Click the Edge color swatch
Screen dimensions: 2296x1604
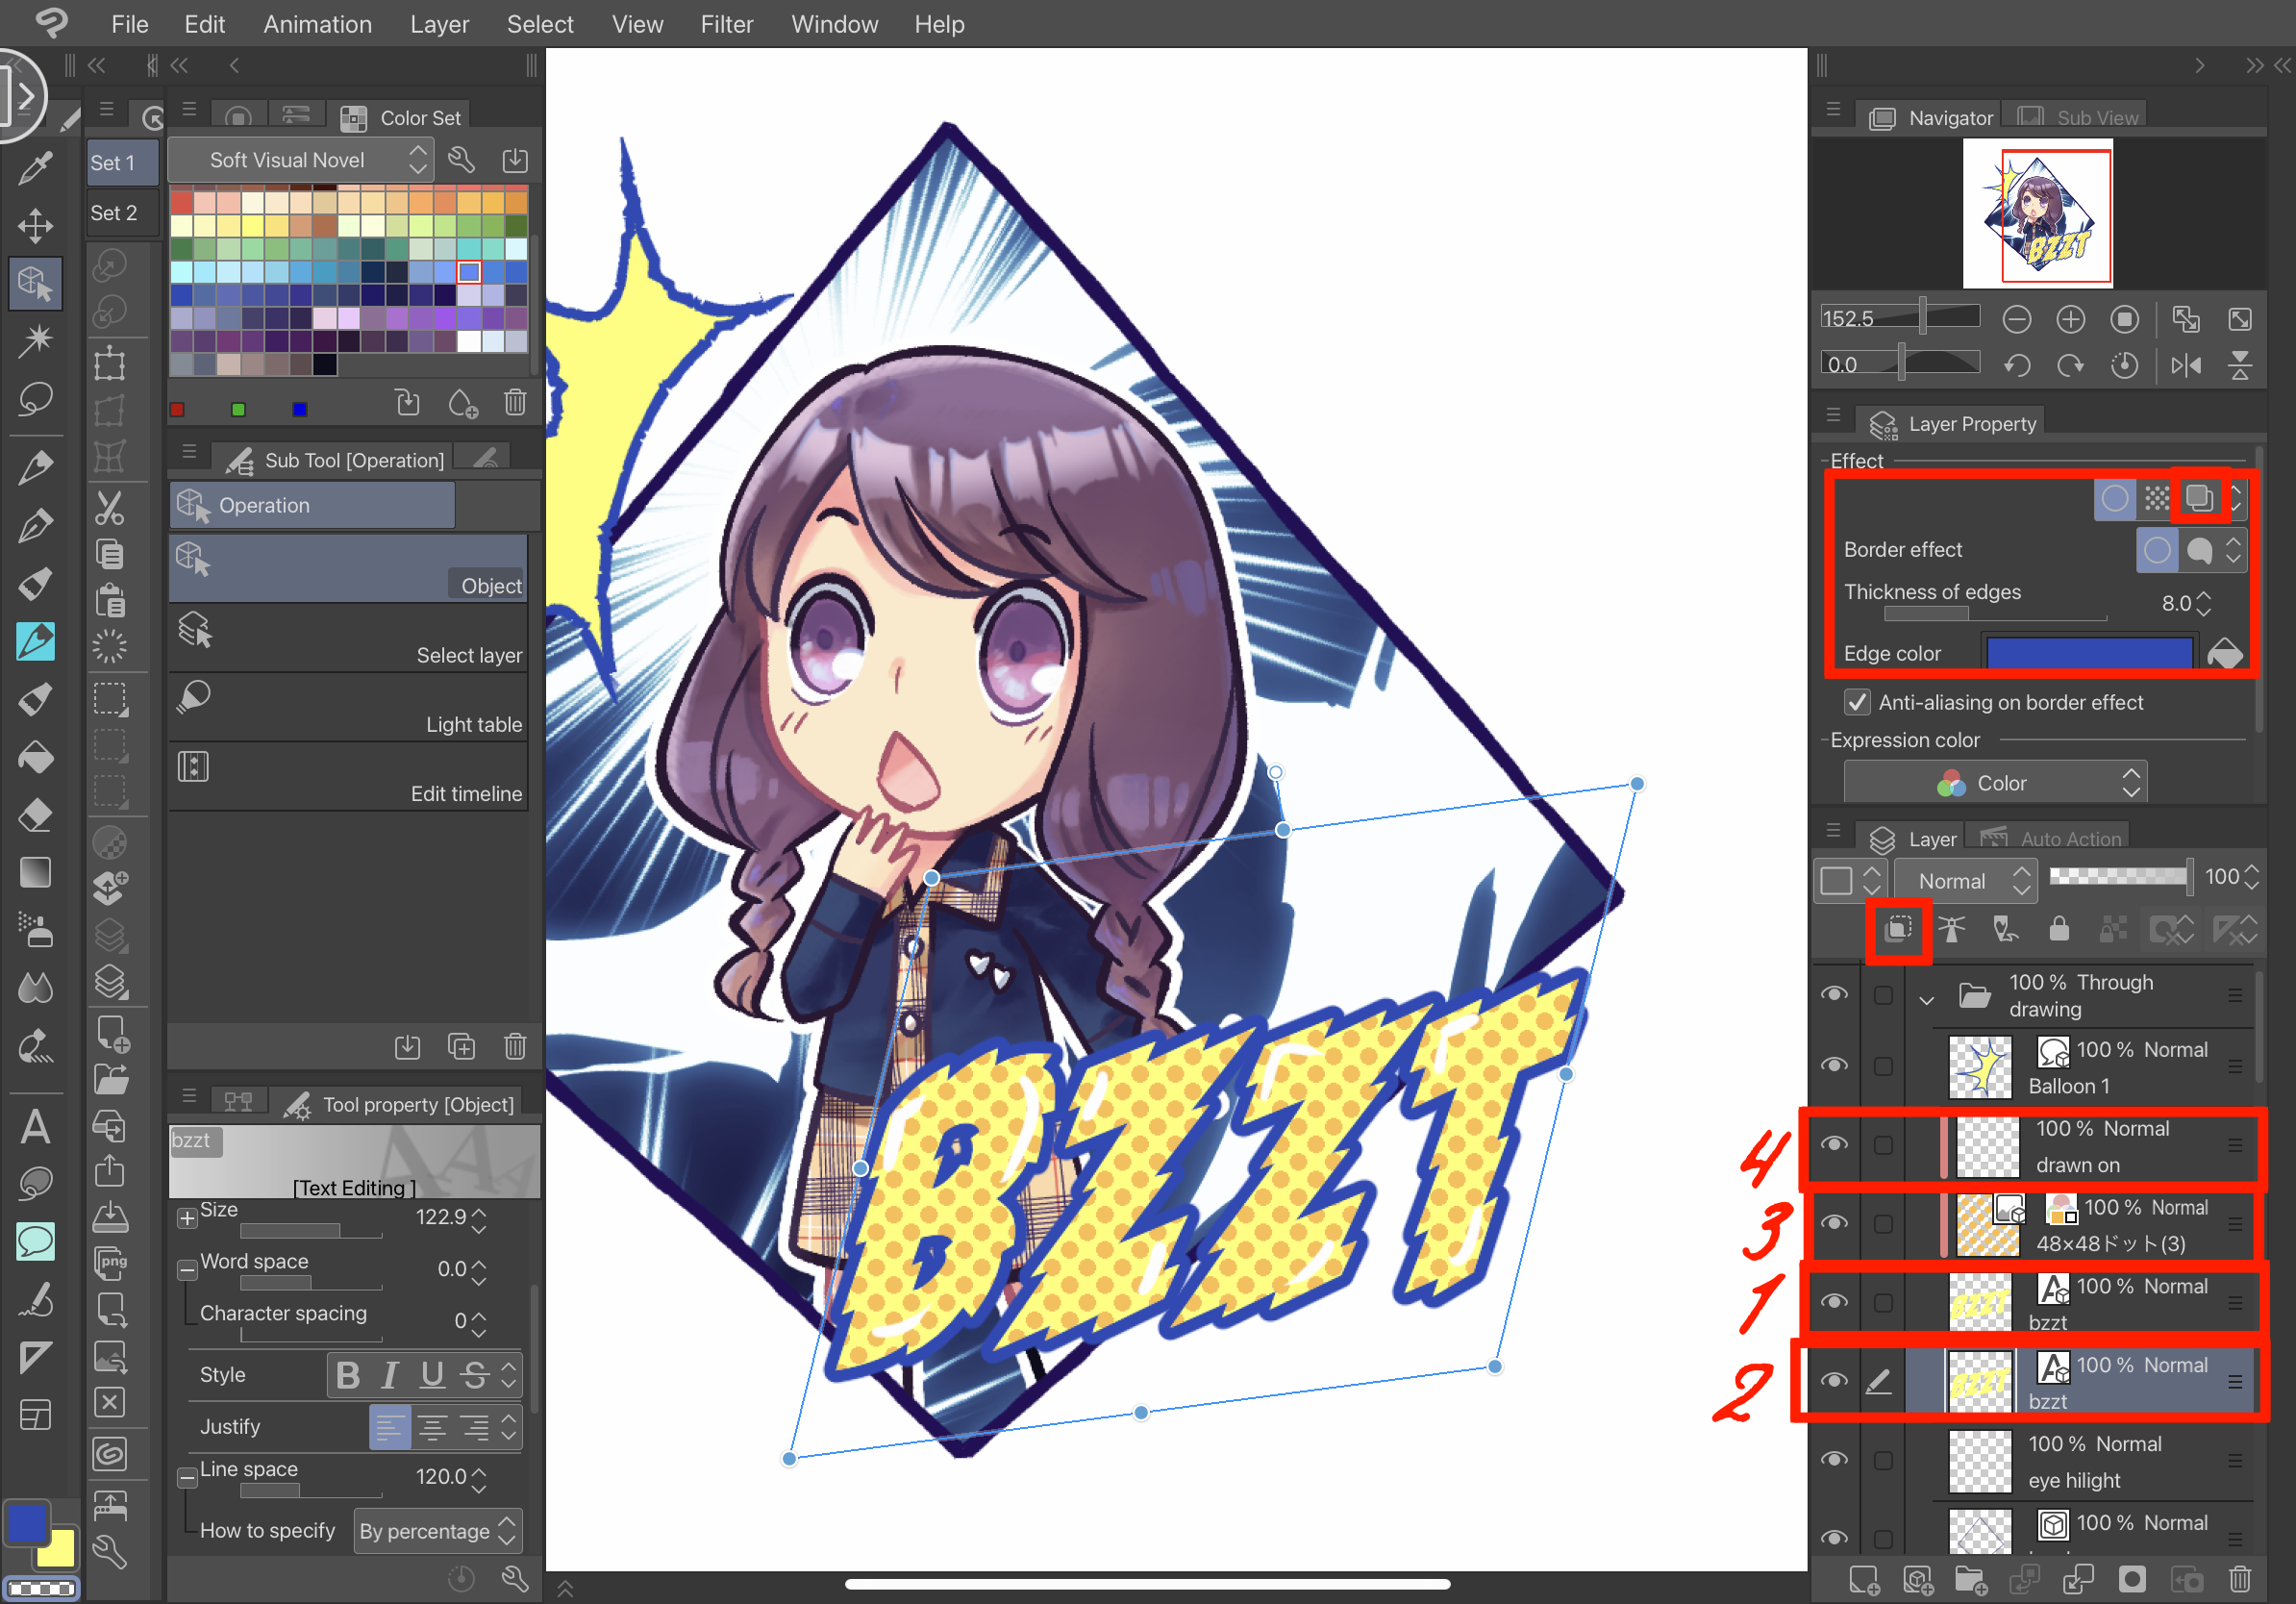[2090, 652]
